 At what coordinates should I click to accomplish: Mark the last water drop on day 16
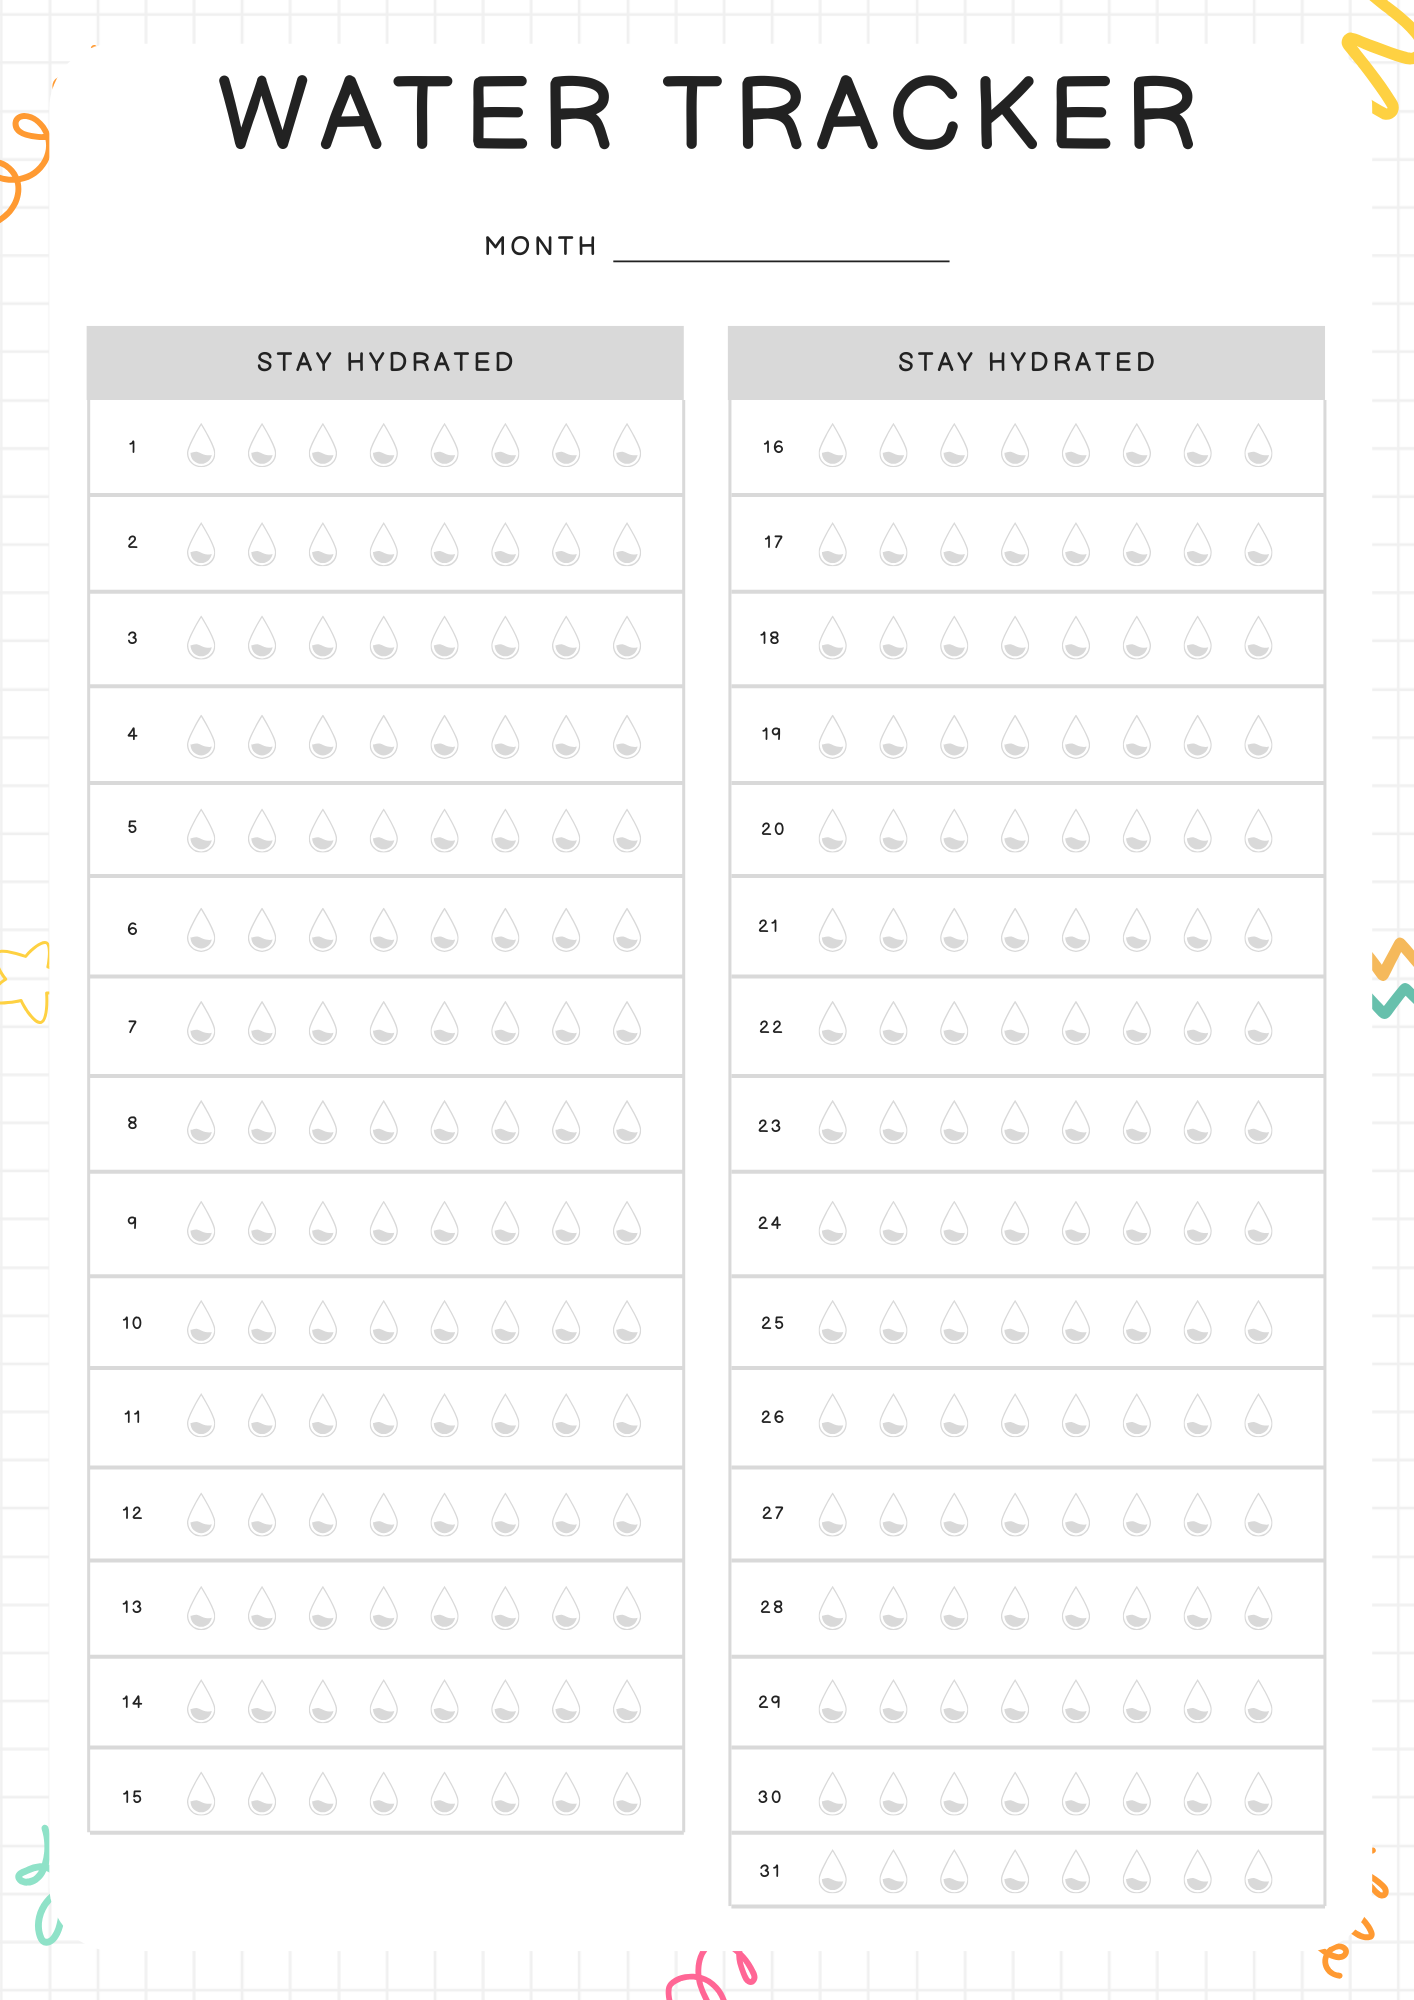(1258, 446)
